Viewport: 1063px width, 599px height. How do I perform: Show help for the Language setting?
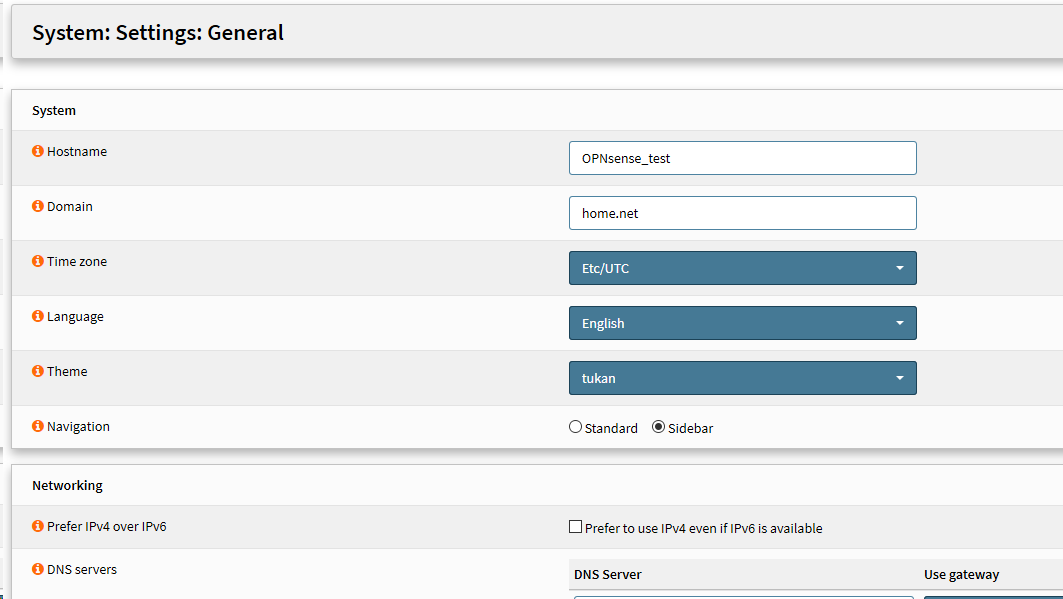[x=38, y=317]
